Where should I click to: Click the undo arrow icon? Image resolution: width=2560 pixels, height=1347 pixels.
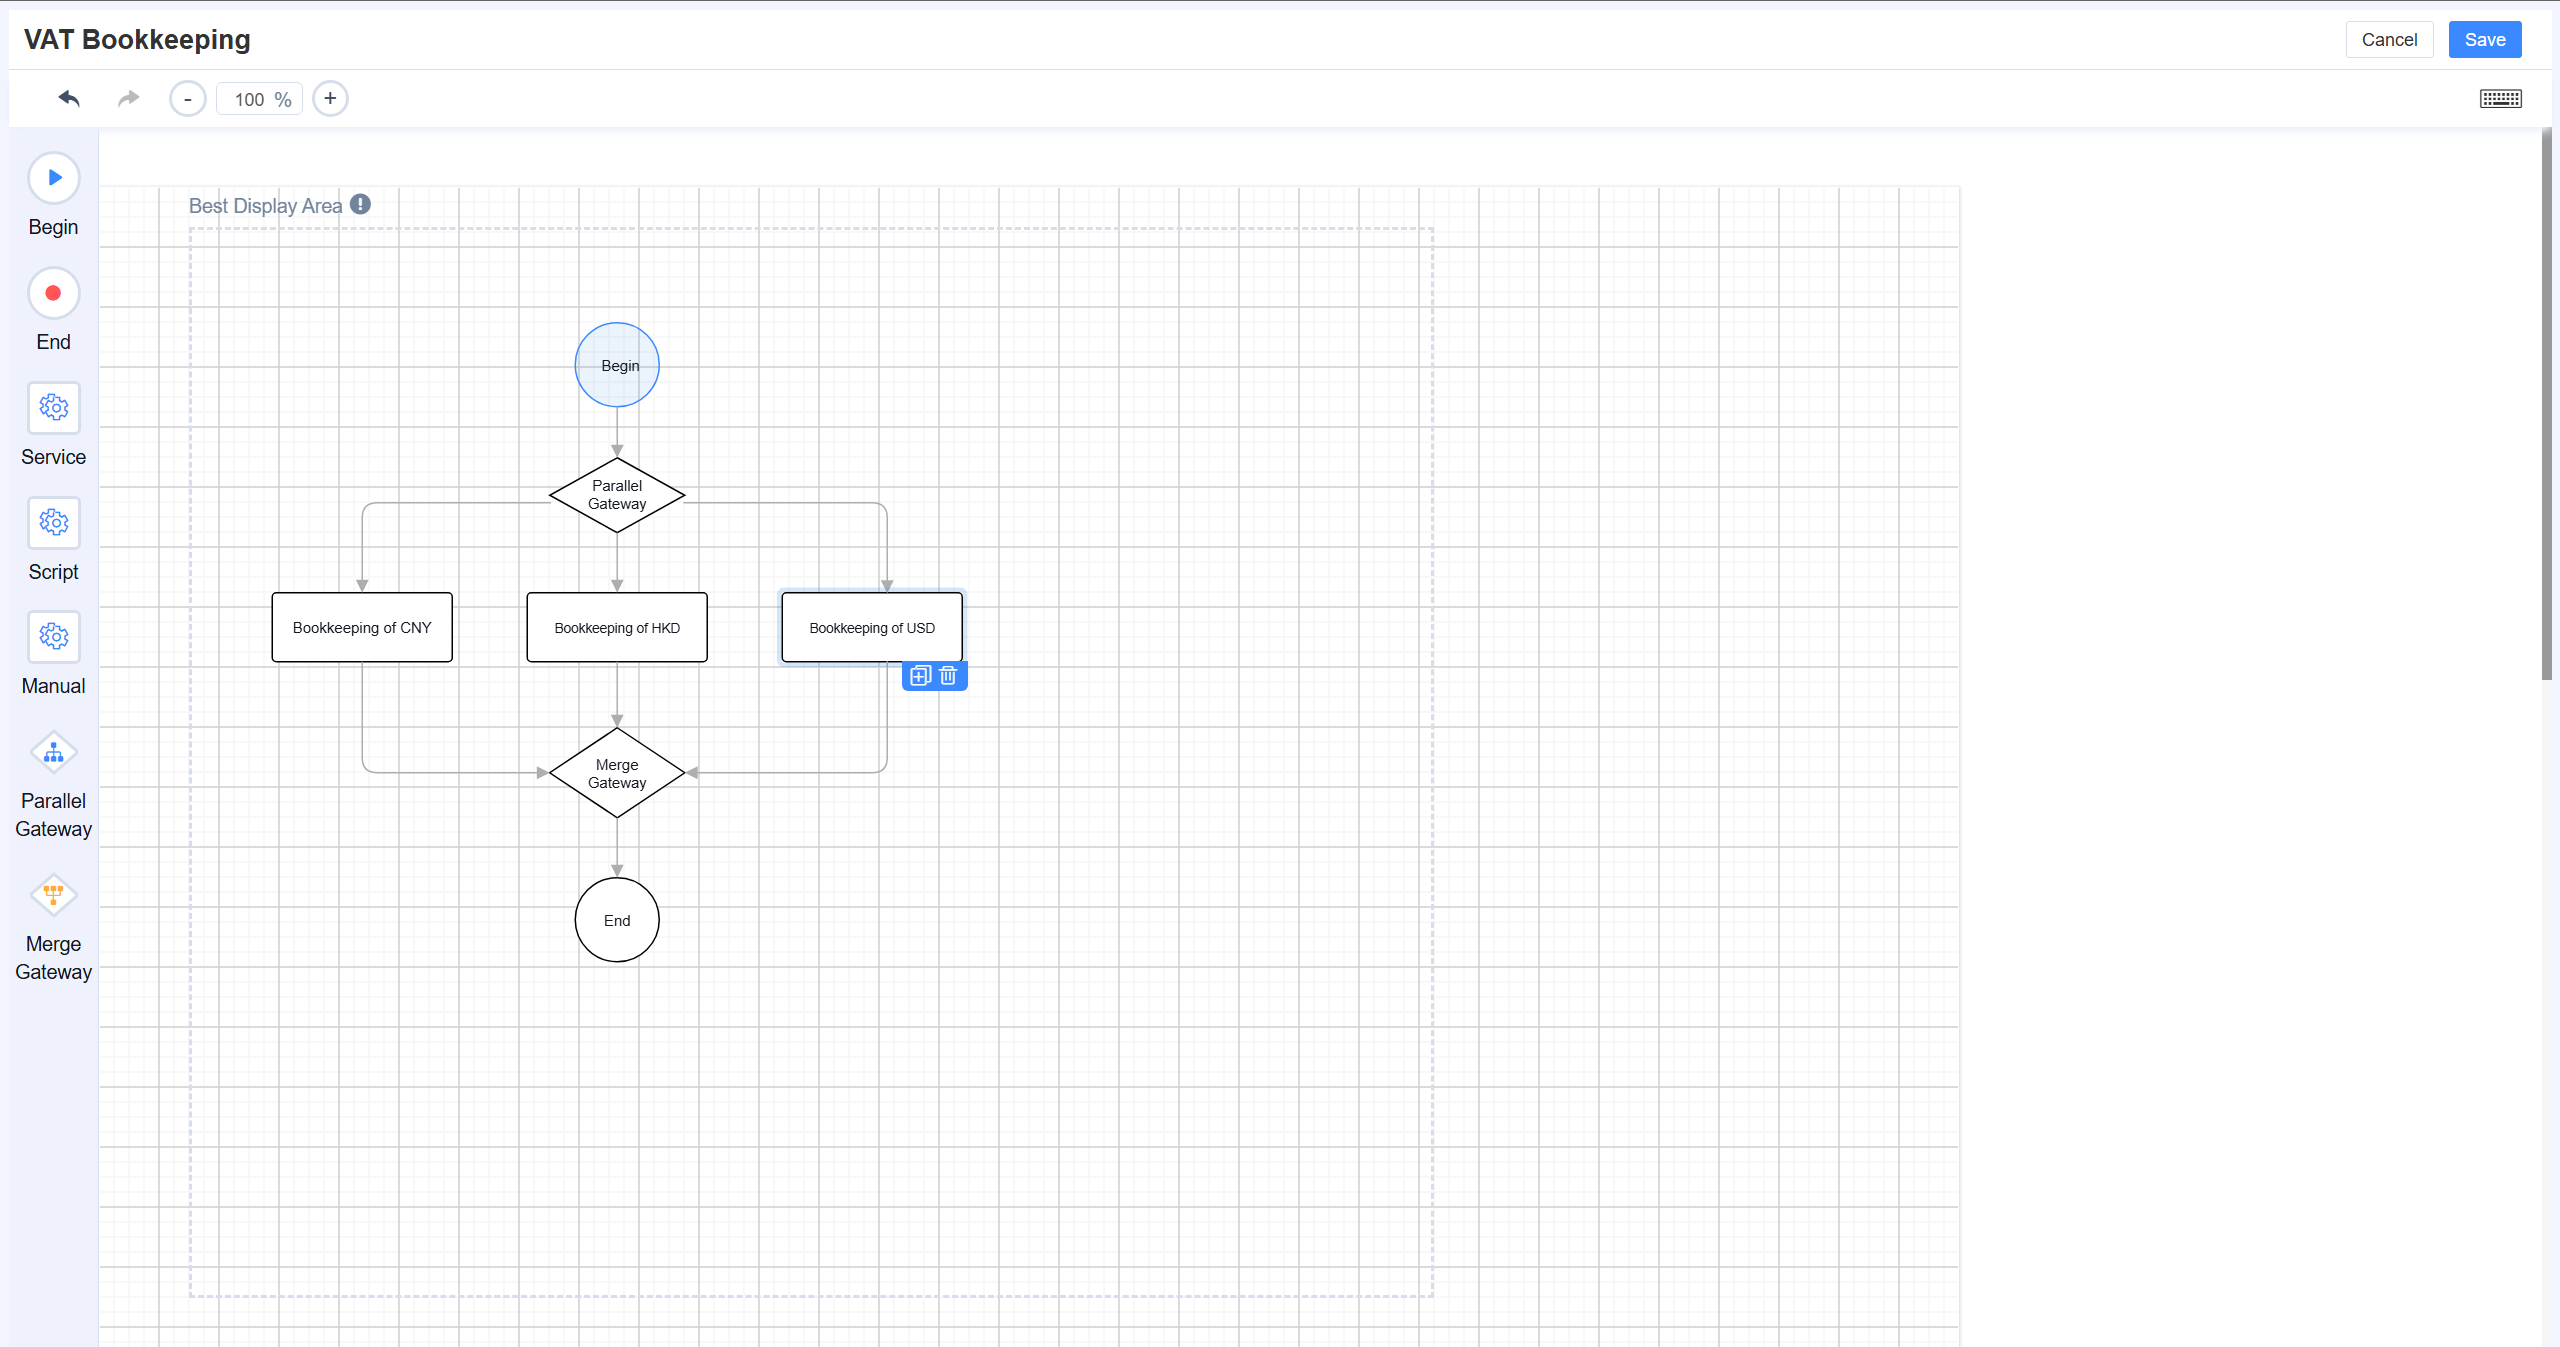pos(69,98)
